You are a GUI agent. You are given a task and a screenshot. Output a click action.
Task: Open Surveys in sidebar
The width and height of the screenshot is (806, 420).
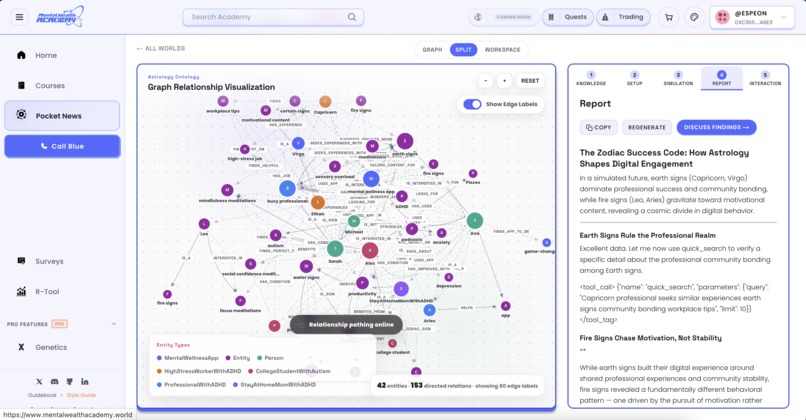coord(62,261)
